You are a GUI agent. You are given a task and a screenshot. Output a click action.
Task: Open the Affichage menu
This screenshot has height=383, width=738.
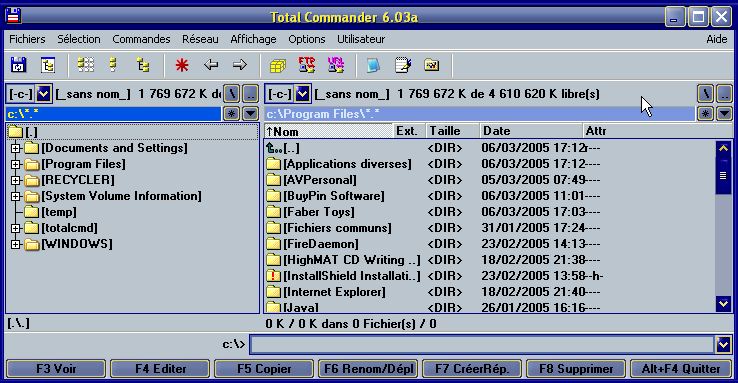point(253,39)
